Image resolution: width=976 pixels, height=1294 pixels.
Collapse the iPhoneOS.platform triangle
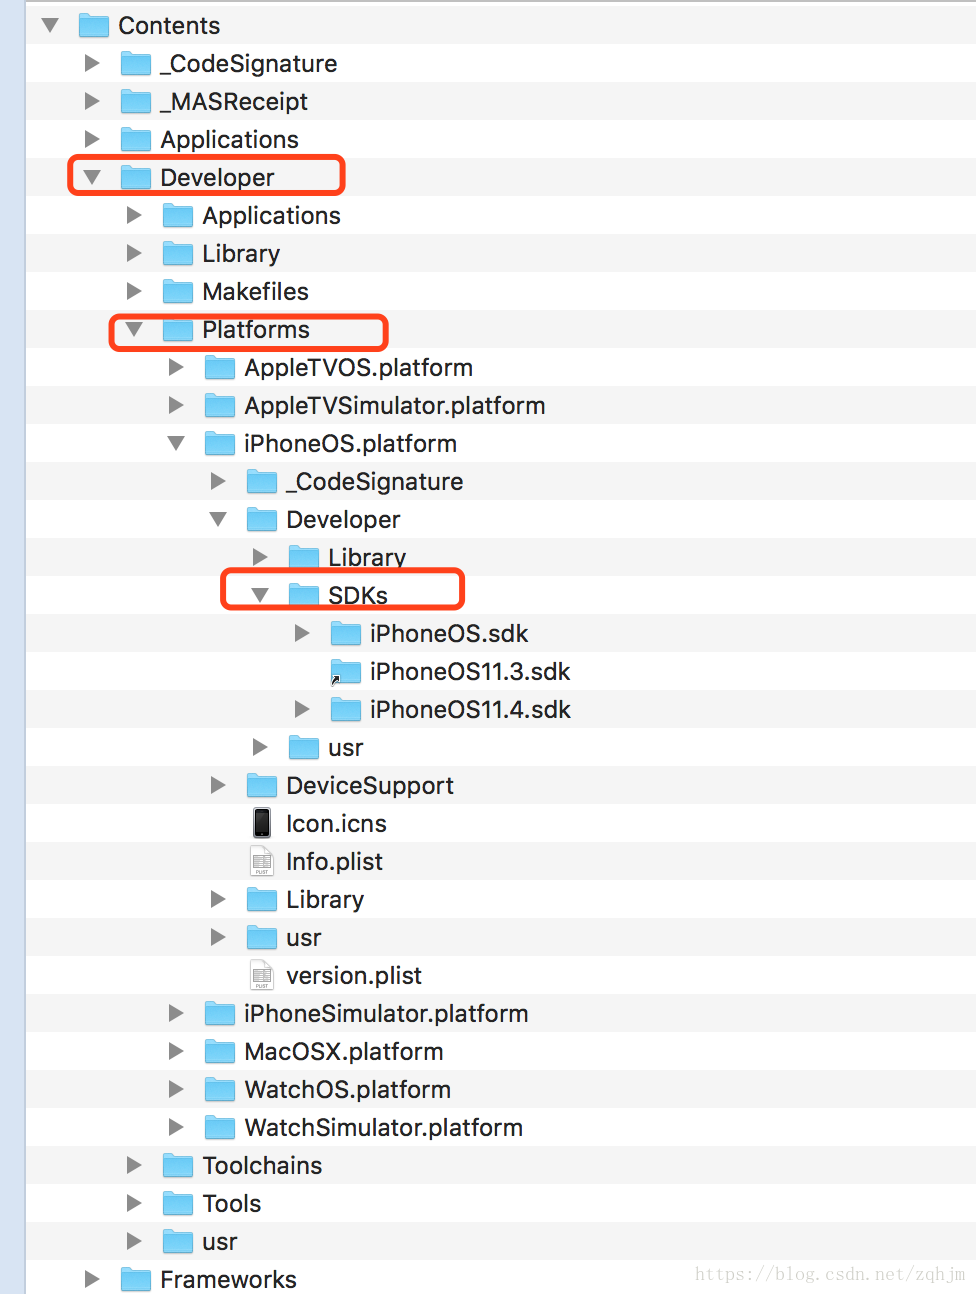tap(176, 443)
